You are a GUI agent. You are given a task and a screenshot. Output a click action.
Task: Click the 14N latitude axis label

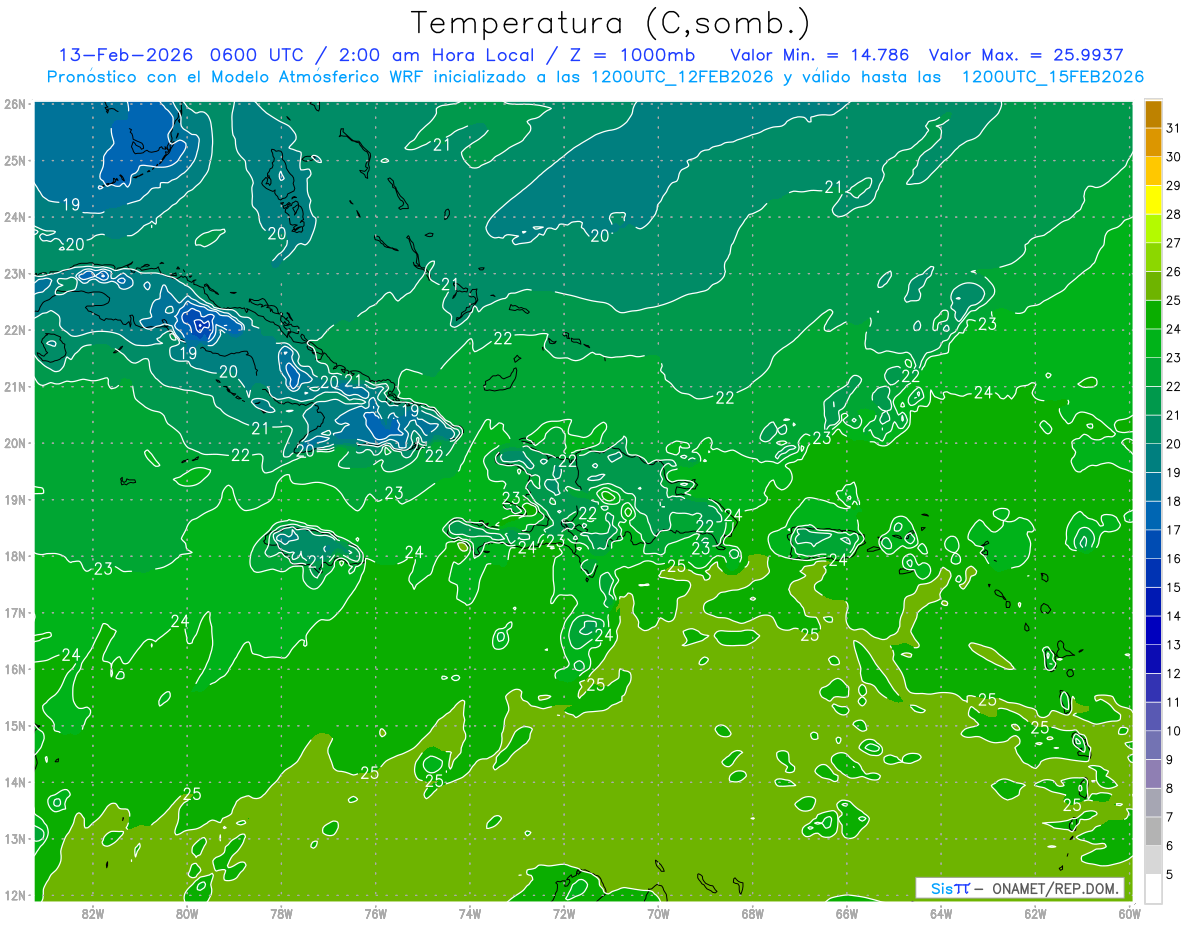pyautogui.click(x=14, y=782)
